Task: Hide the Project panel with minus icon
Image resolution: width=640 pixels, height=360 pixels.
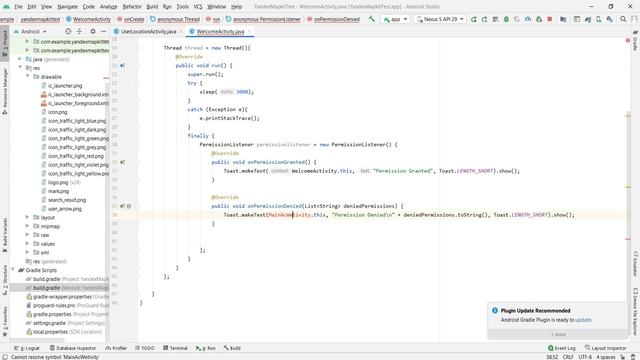Action: pyautogui.click(x=104, y=31)
